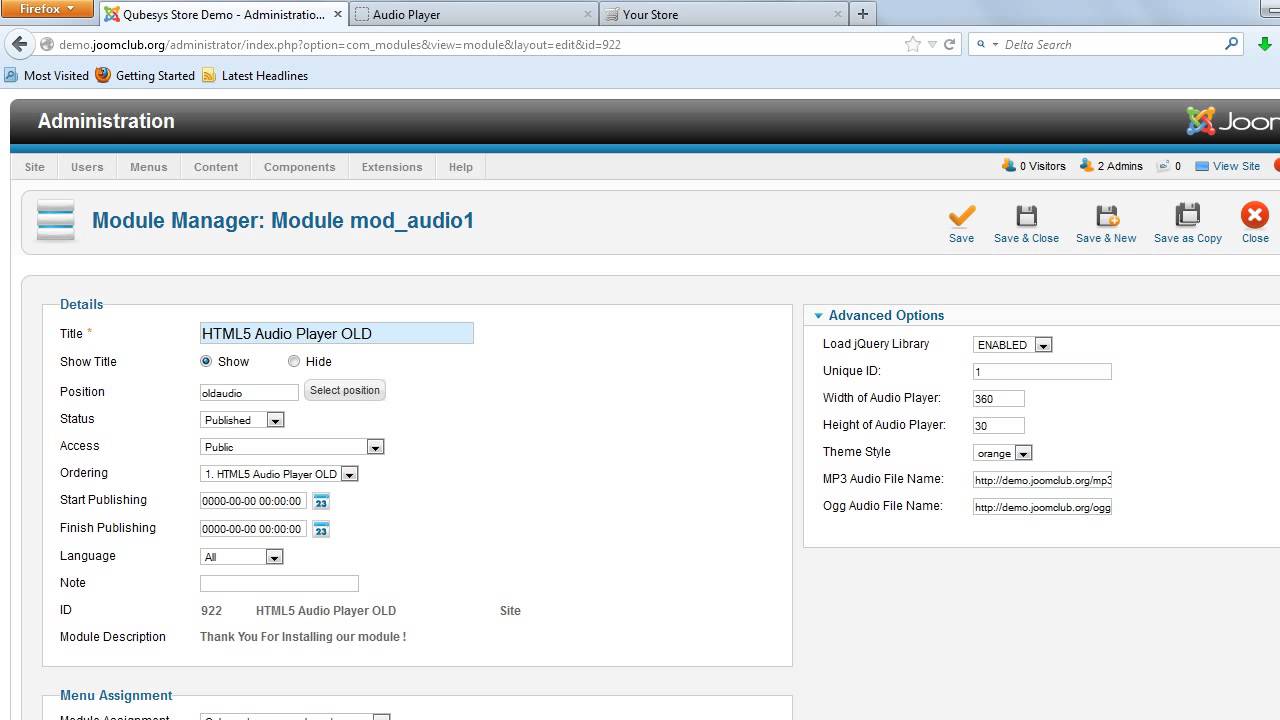Click into the Title input field
Viewport: 1280px width, 720px height.
337,334
